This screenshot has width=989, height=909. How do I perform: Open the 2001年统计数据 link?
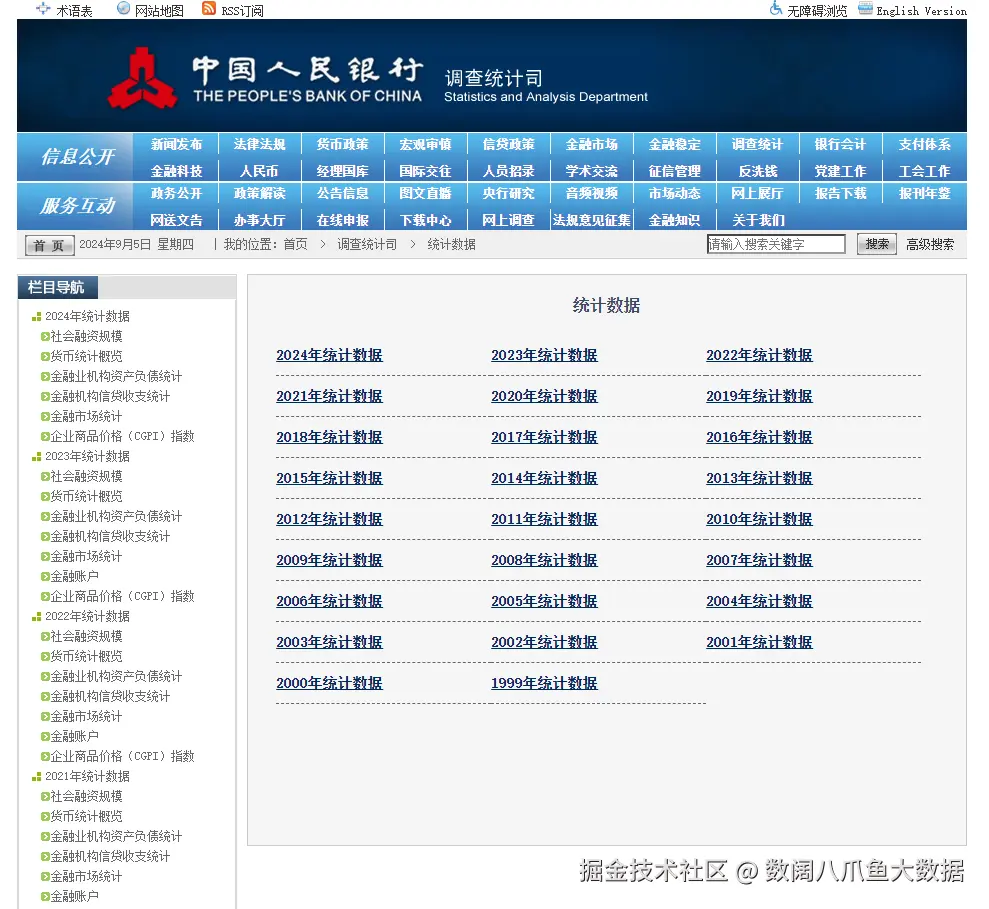759,643
